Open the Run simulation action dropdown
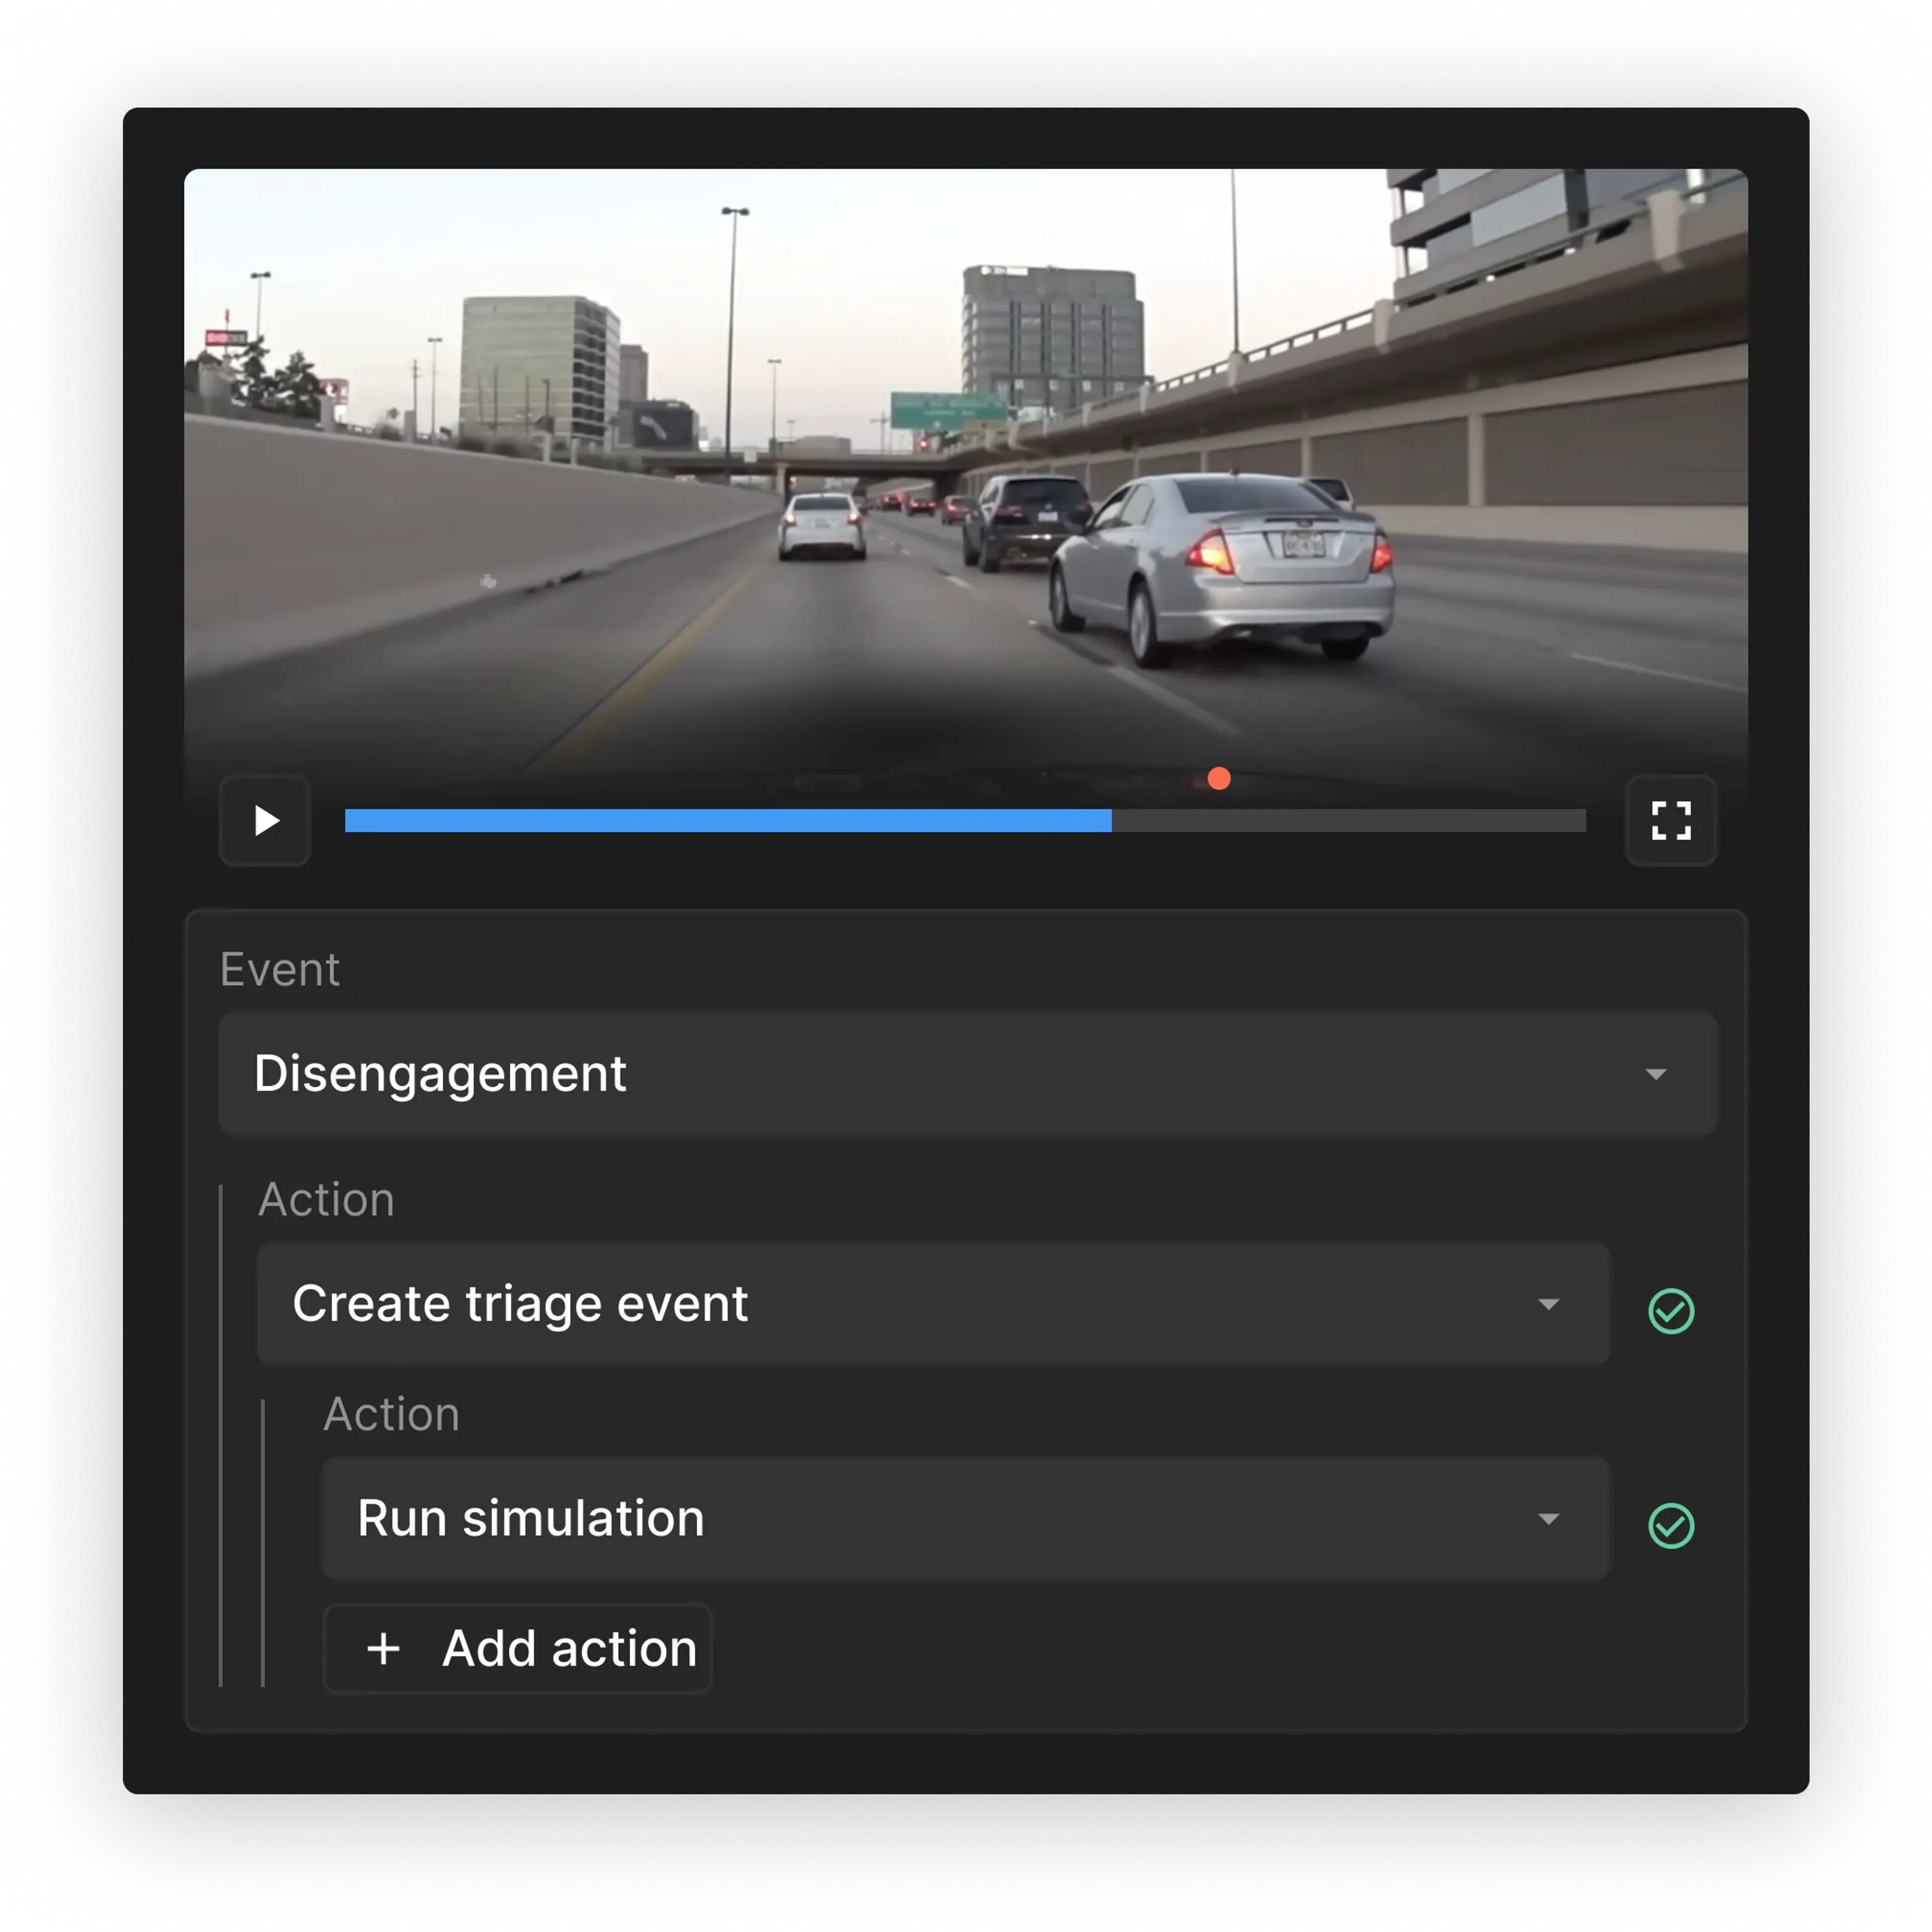 click(966, 1519)
